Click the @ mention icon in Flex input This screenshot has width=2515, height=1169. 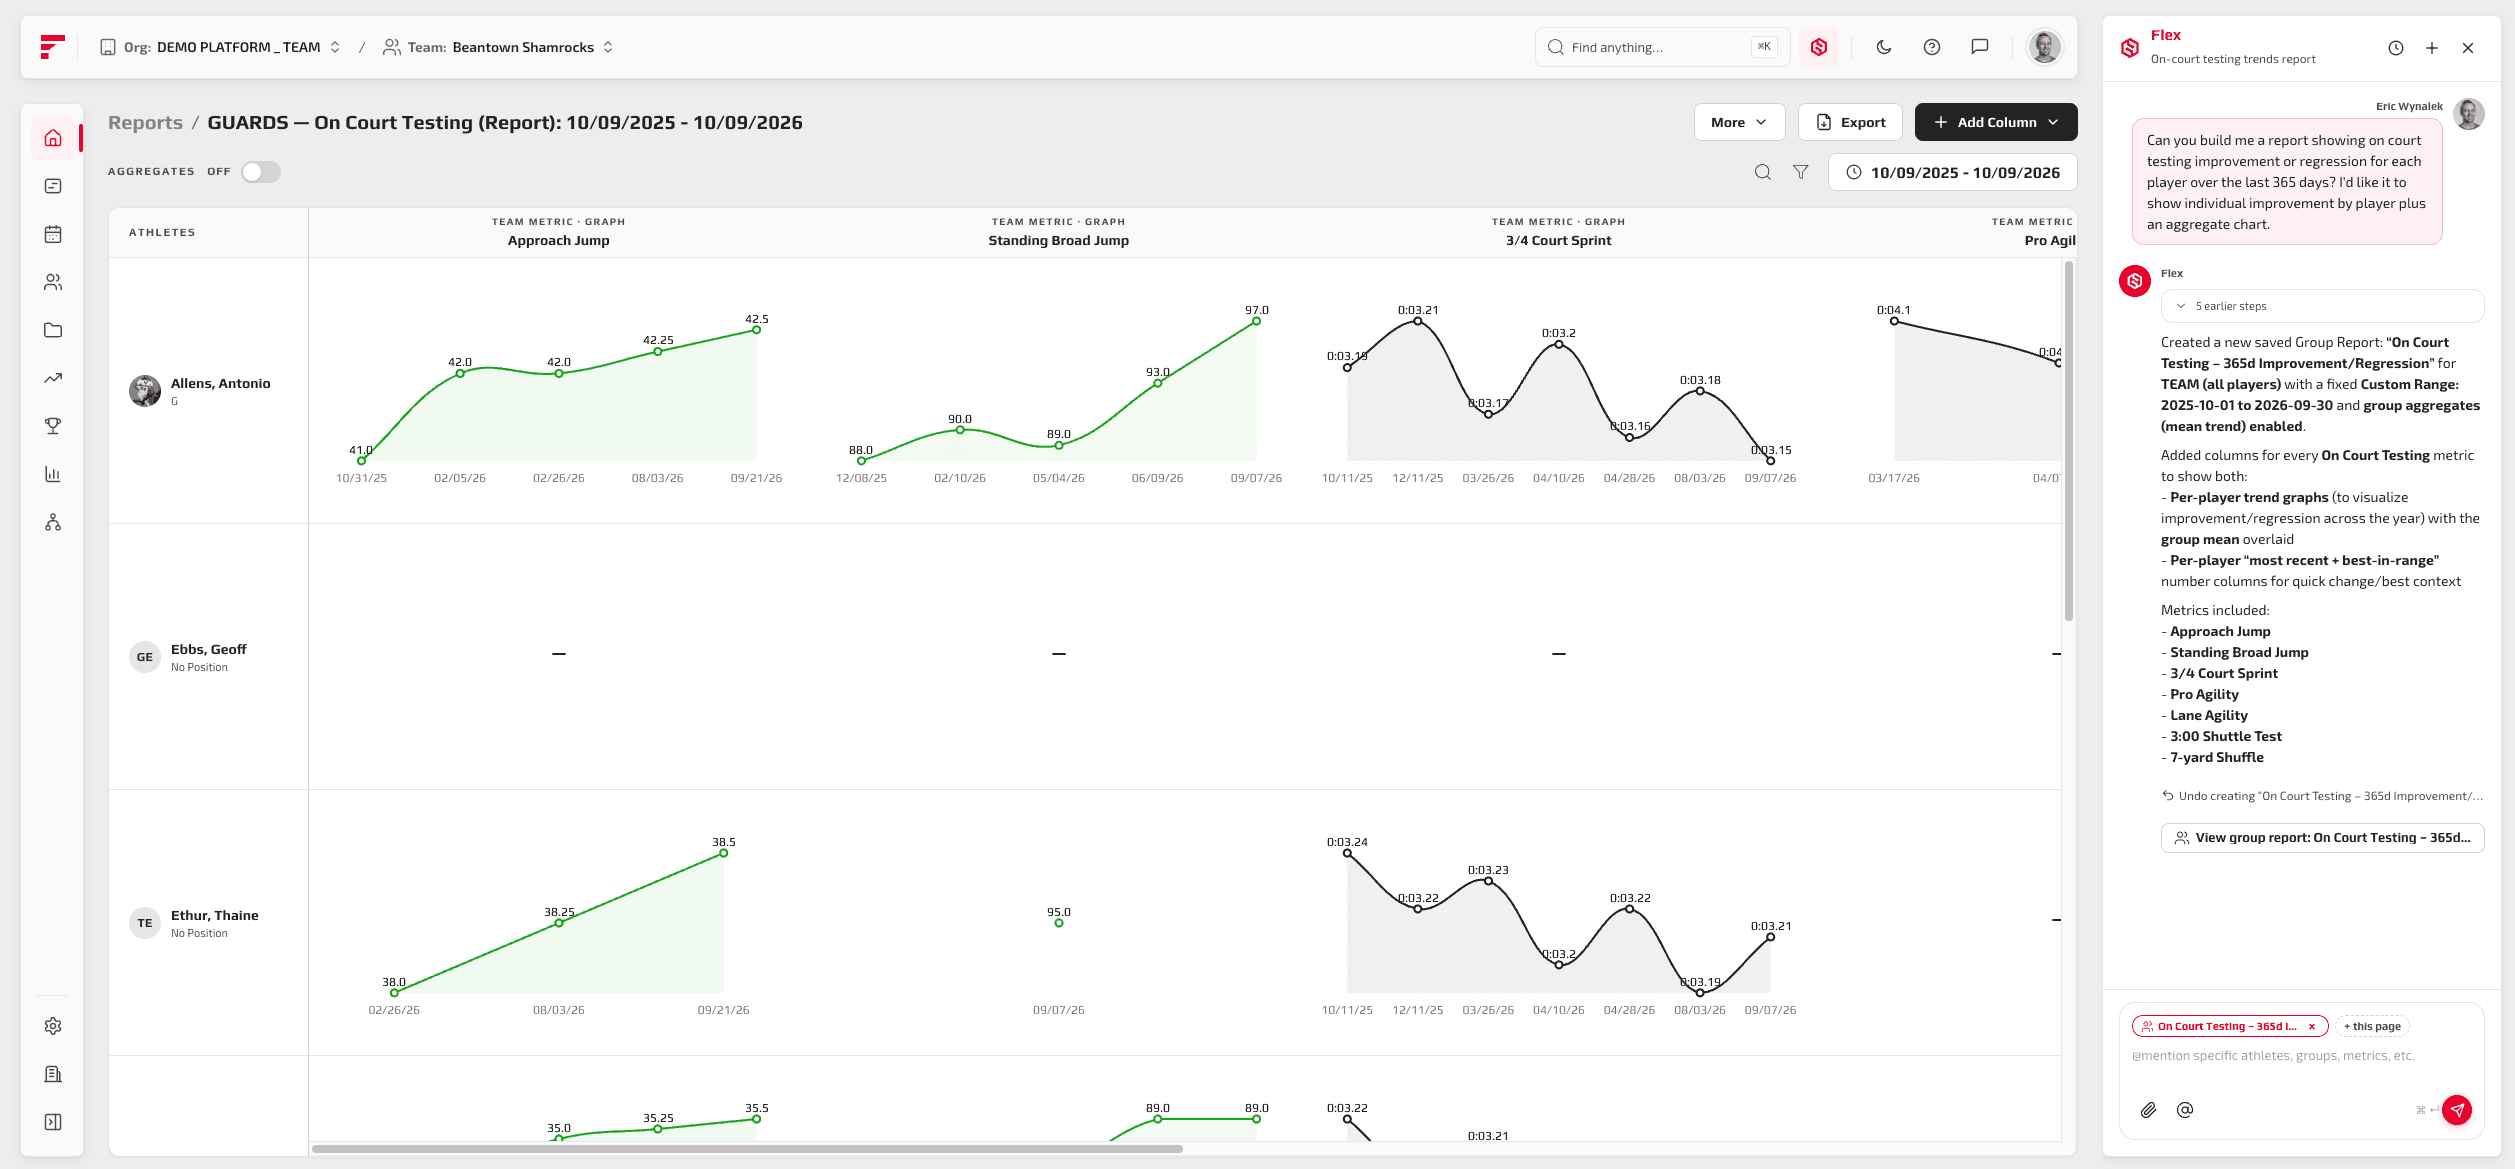click(2185, 1110)
